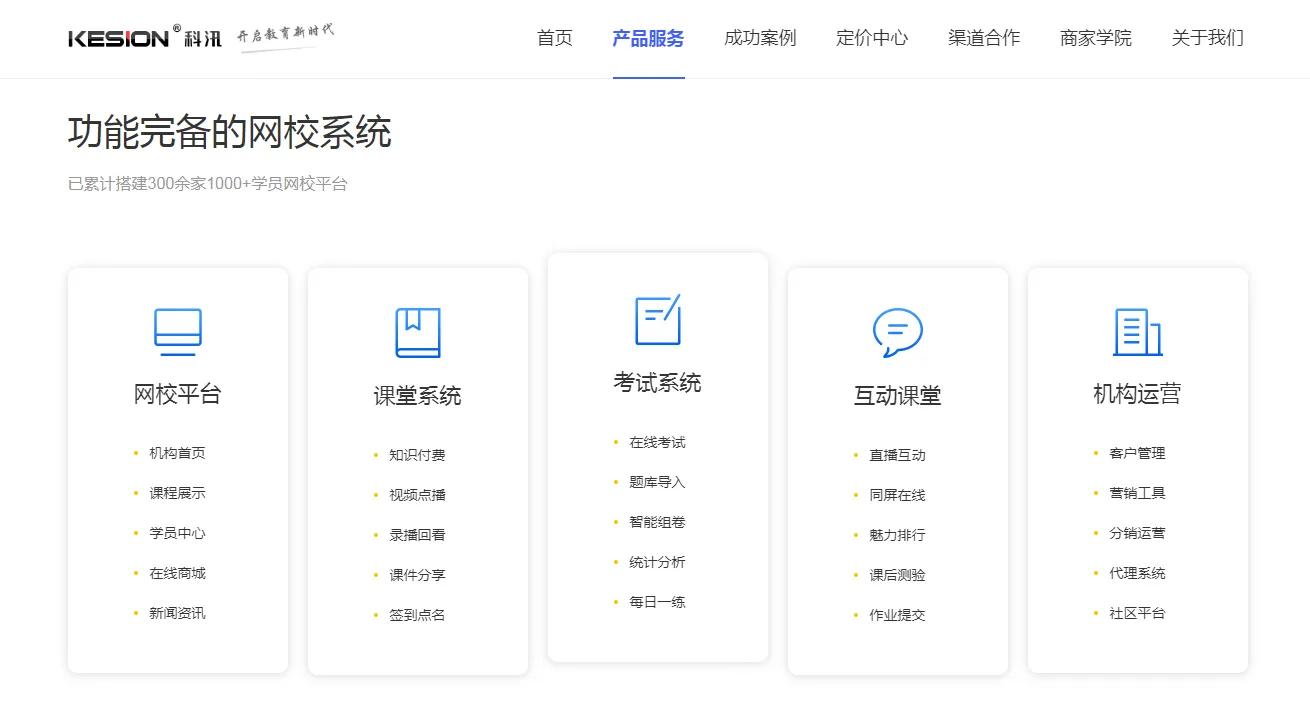Click the 关于我们 navigation link

tap(1207, 38)
